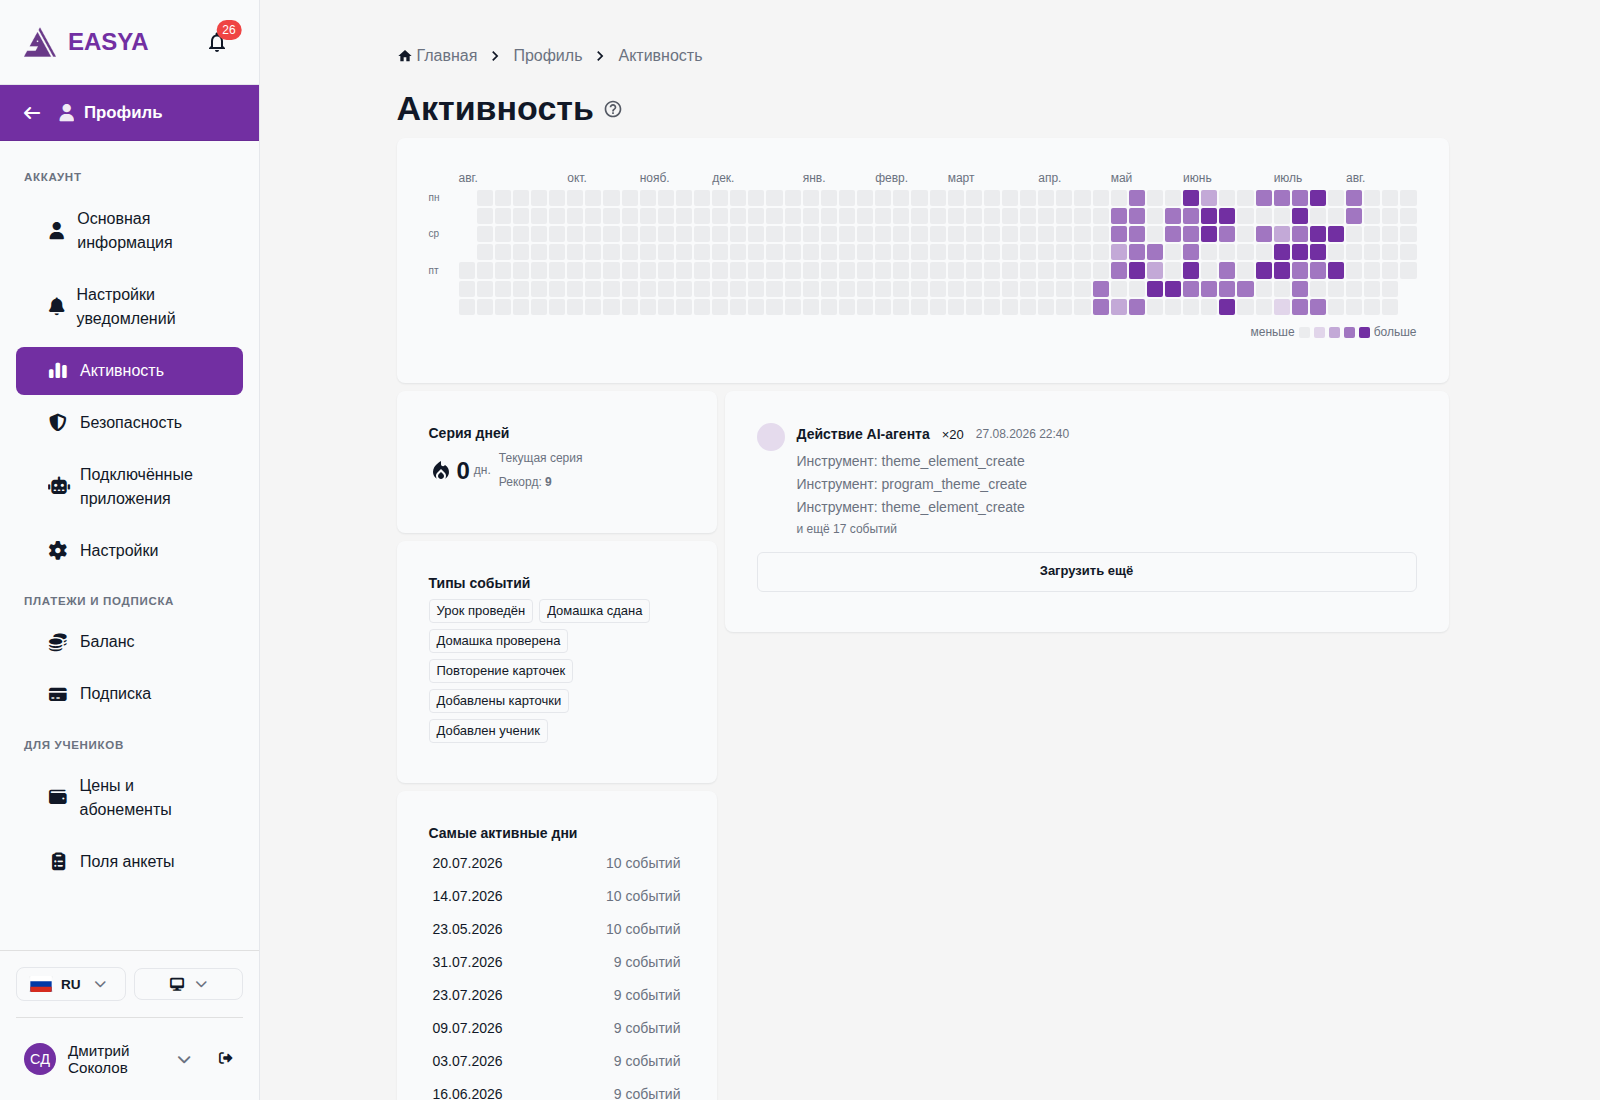The image size is (1600, 1100).
Task: Click the darkest purple legend swatch near больше
Action: [x=1364, y=332]
